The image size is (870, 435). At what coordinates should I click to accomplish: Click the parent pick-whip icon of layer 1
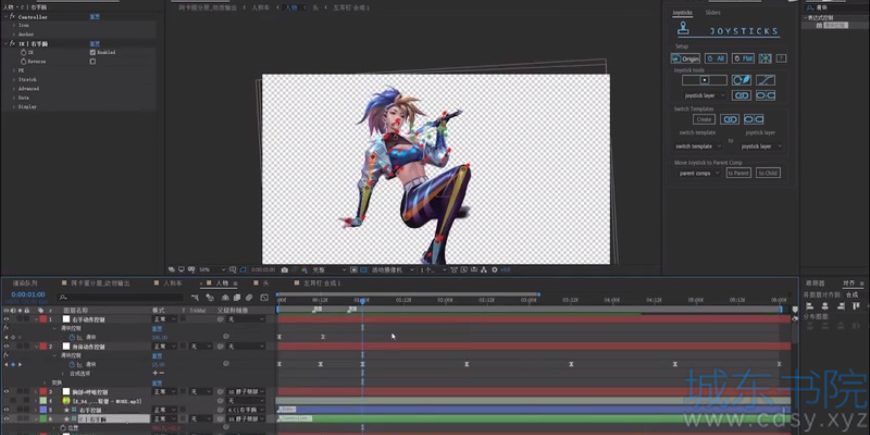pos(221,320)
